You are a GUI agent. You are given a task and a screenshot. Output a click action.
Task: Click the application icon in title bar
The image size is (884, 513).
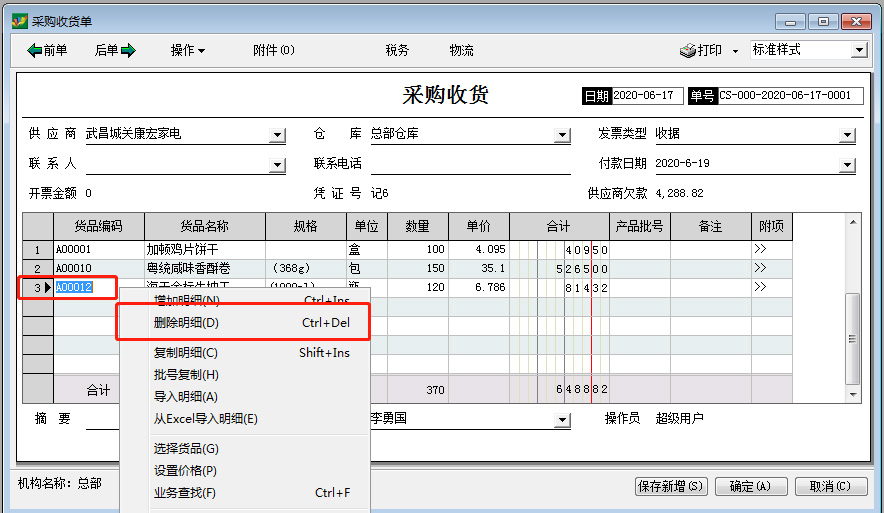pos(20,21)
